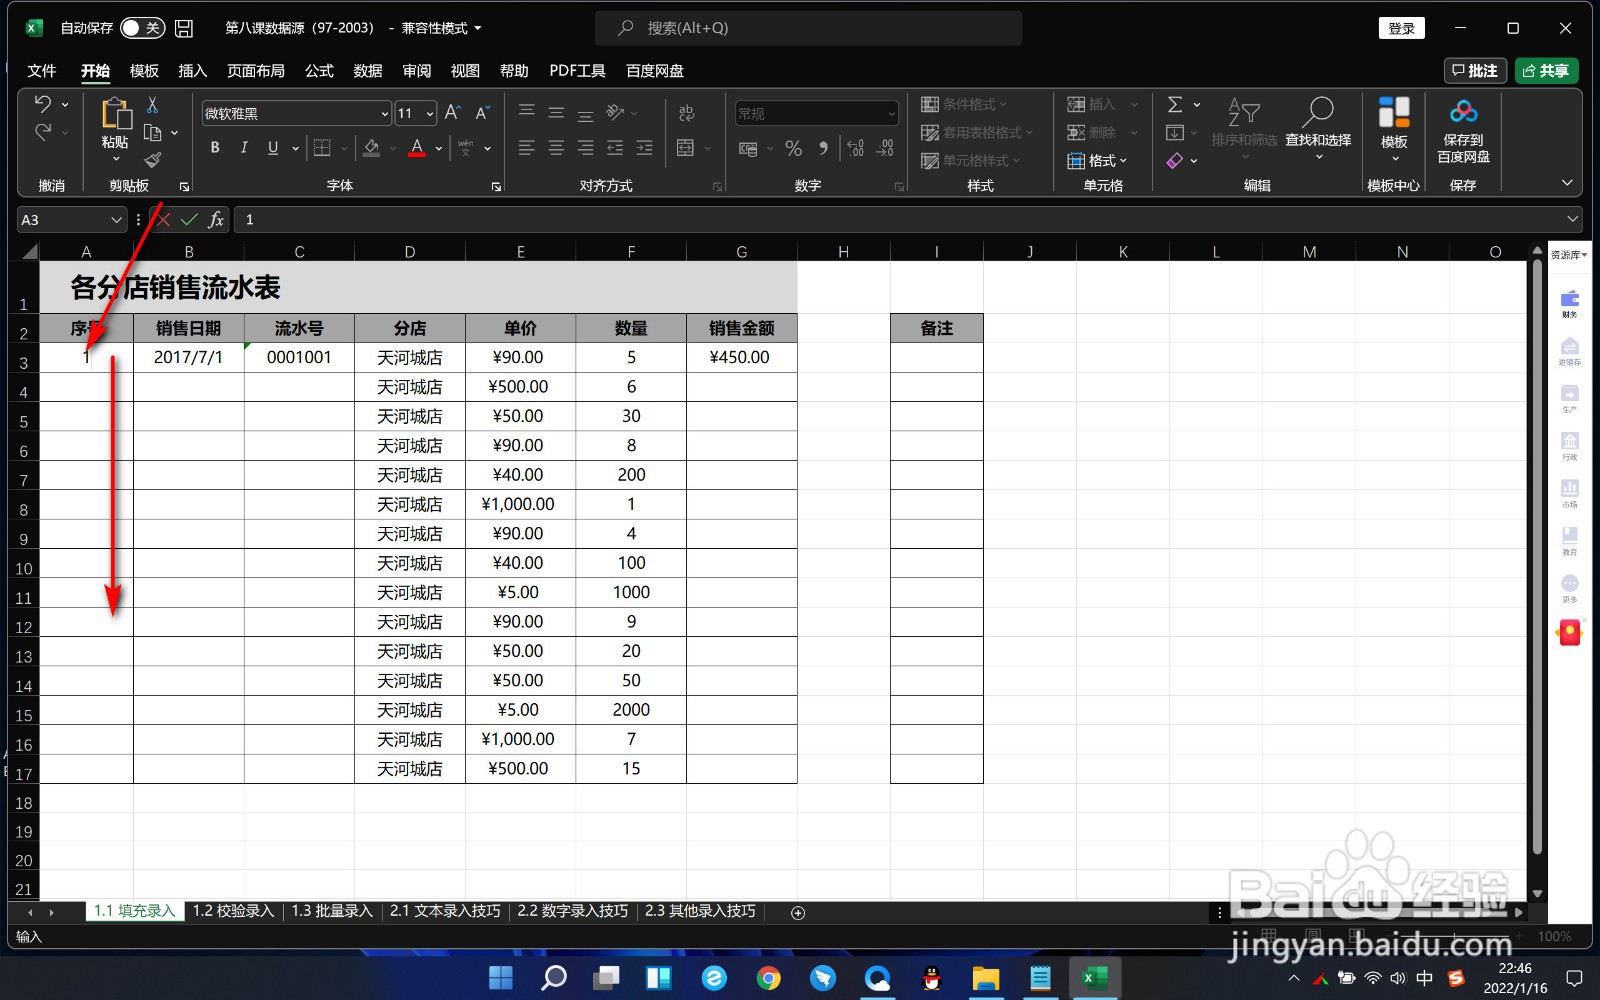Click the Paste clipboard icon

(115, 114)
